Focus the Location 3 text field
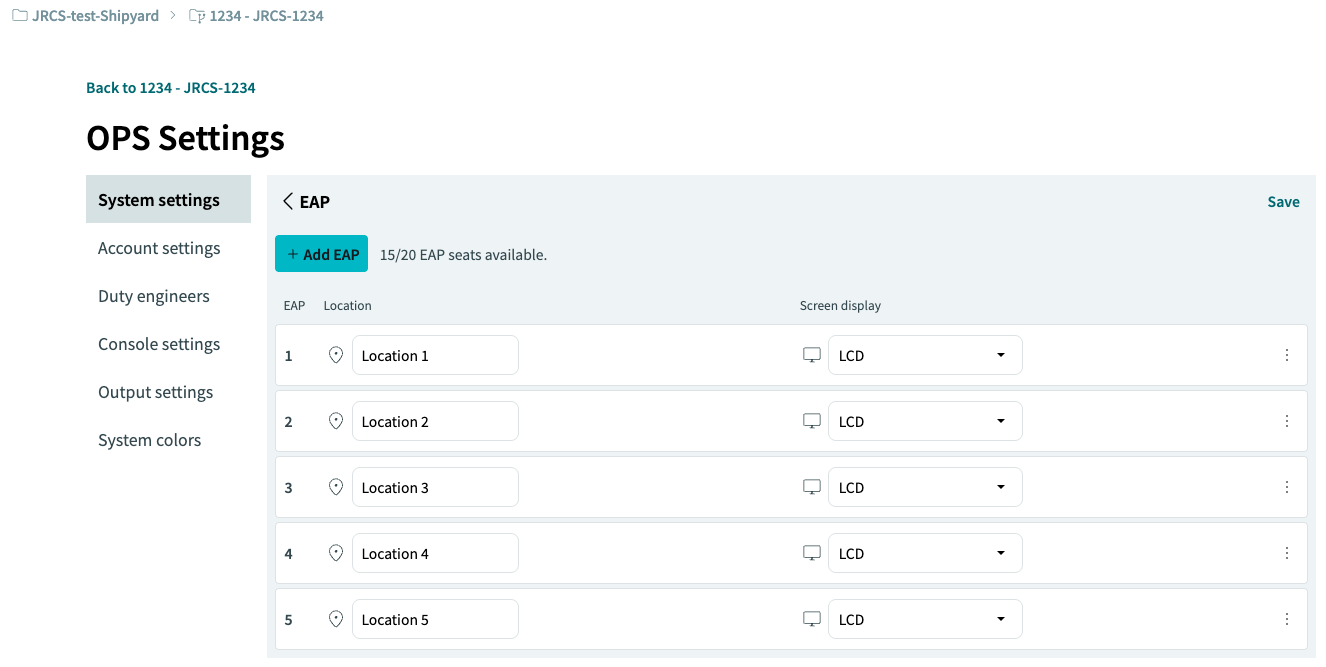The height and width of the screenshot is (667, 1326). tap(435, 487)
